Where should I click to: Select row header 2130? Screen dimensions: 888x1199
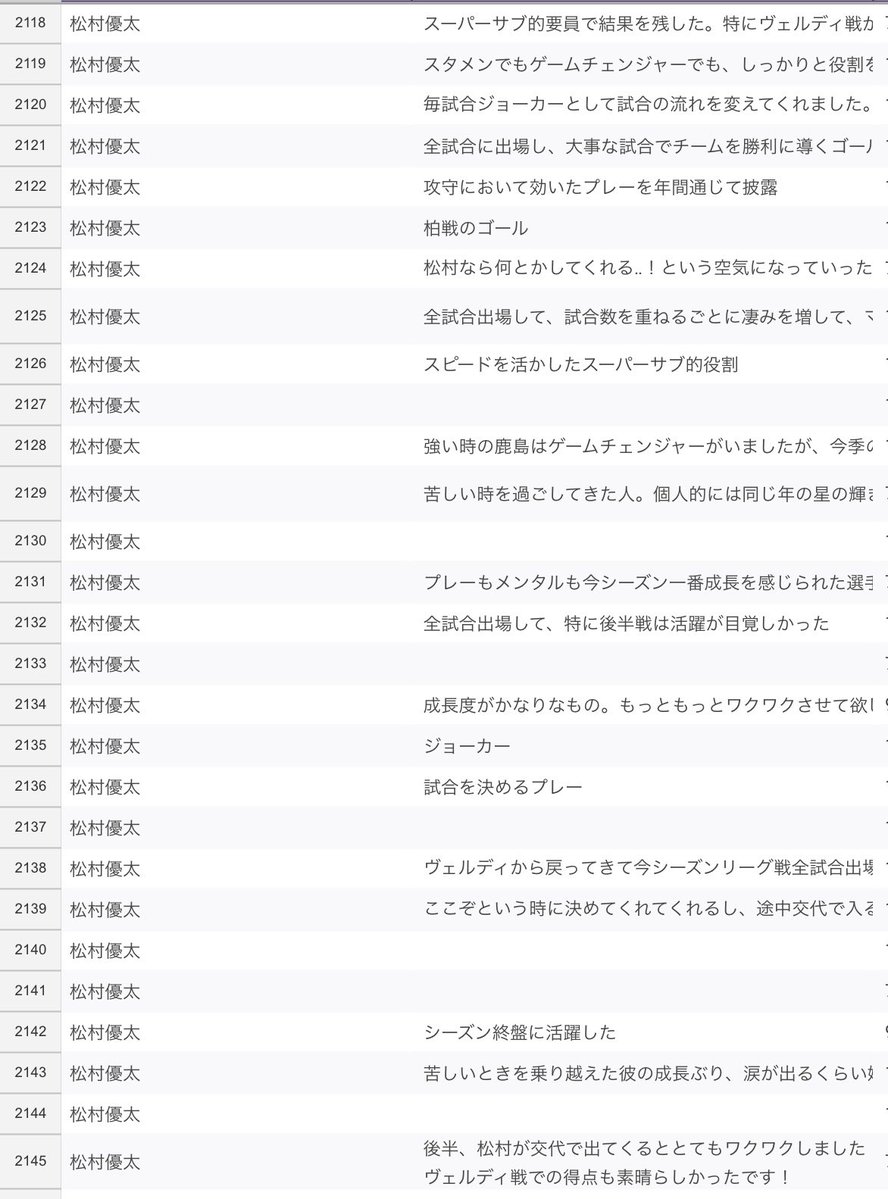[30, 541]
